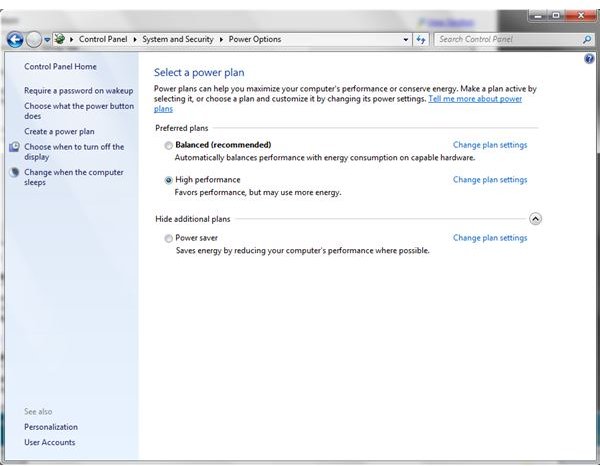The image size is (600, 466).
Task: Expand the arrow after System and Security
Action: 221,39
